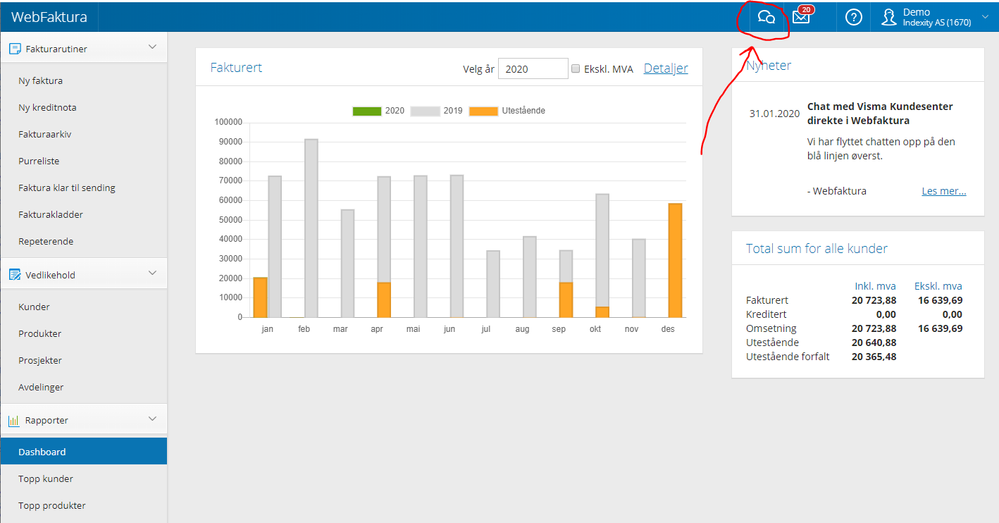Click the Fakturarutiner section icon
This screenshot has height=523, width=999.
pos(15,48)
